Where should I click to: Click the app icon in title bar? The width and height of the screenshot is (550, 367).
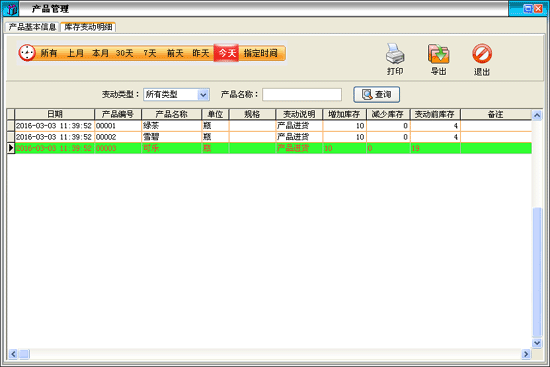pos(10,9)
